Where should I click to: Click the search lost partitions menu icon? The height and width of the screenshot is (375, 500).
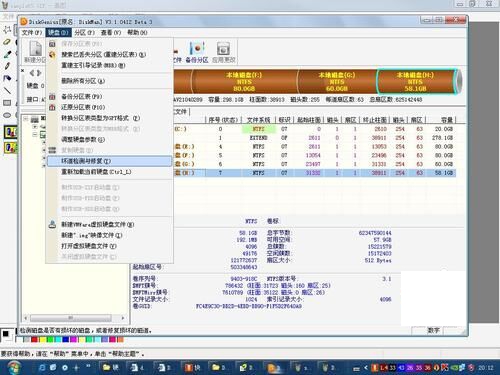point(52,55)
